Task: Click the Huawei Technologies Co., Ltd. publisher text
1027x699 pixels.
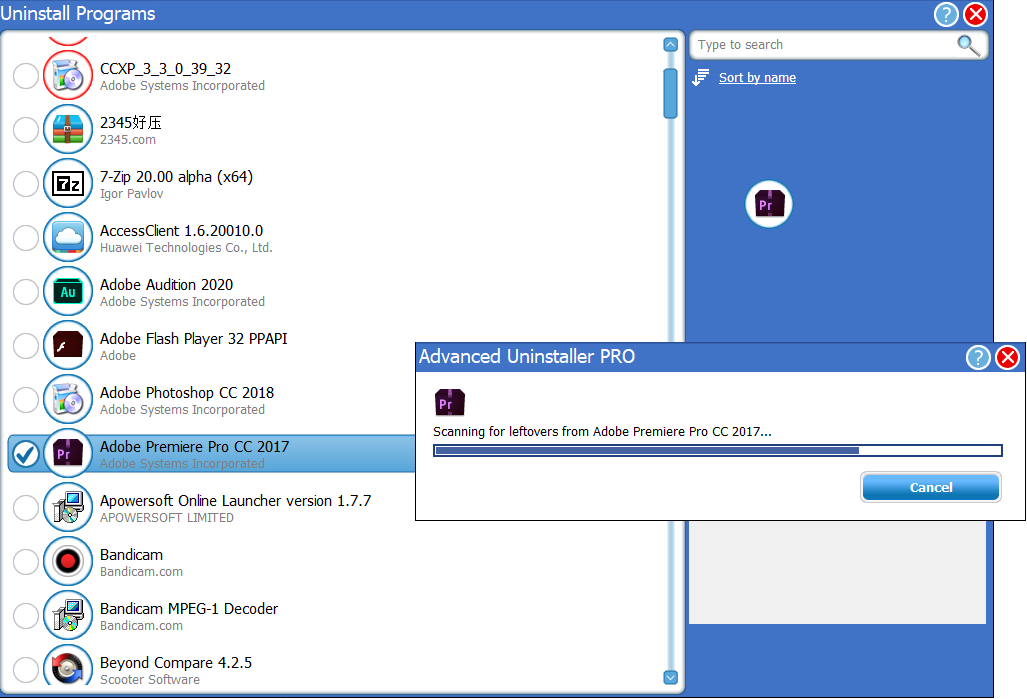Action: coord(186,248)
